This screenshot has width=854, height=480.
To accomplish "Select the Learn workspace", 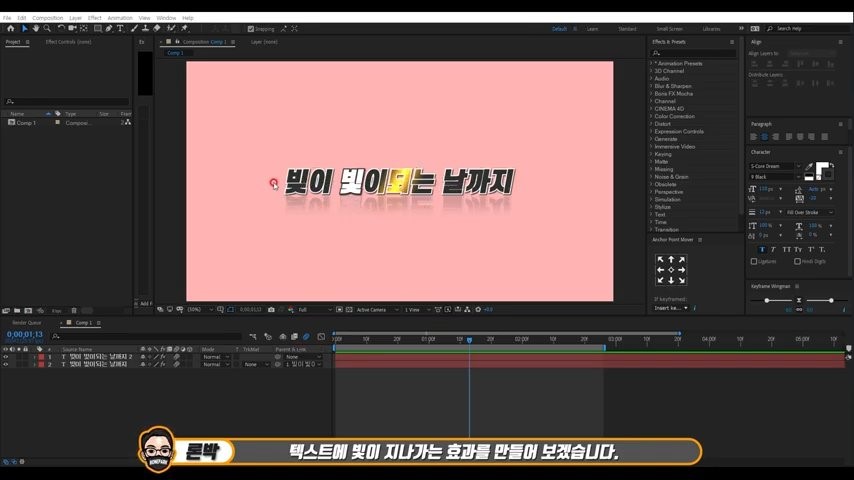I will coord(592,29).
